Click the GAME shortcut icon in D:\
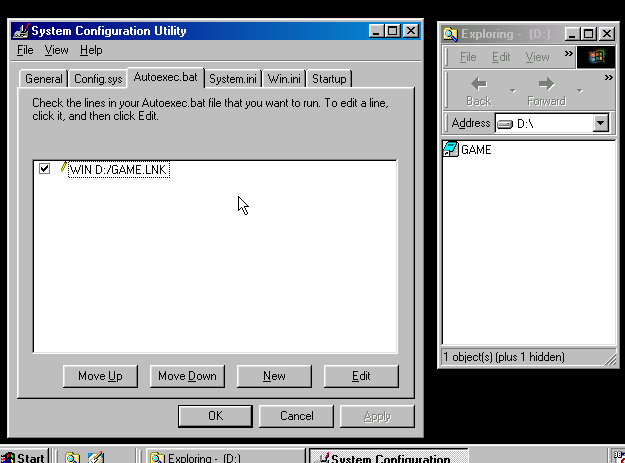This screenshot has width=625, height=463. [451, 150]
